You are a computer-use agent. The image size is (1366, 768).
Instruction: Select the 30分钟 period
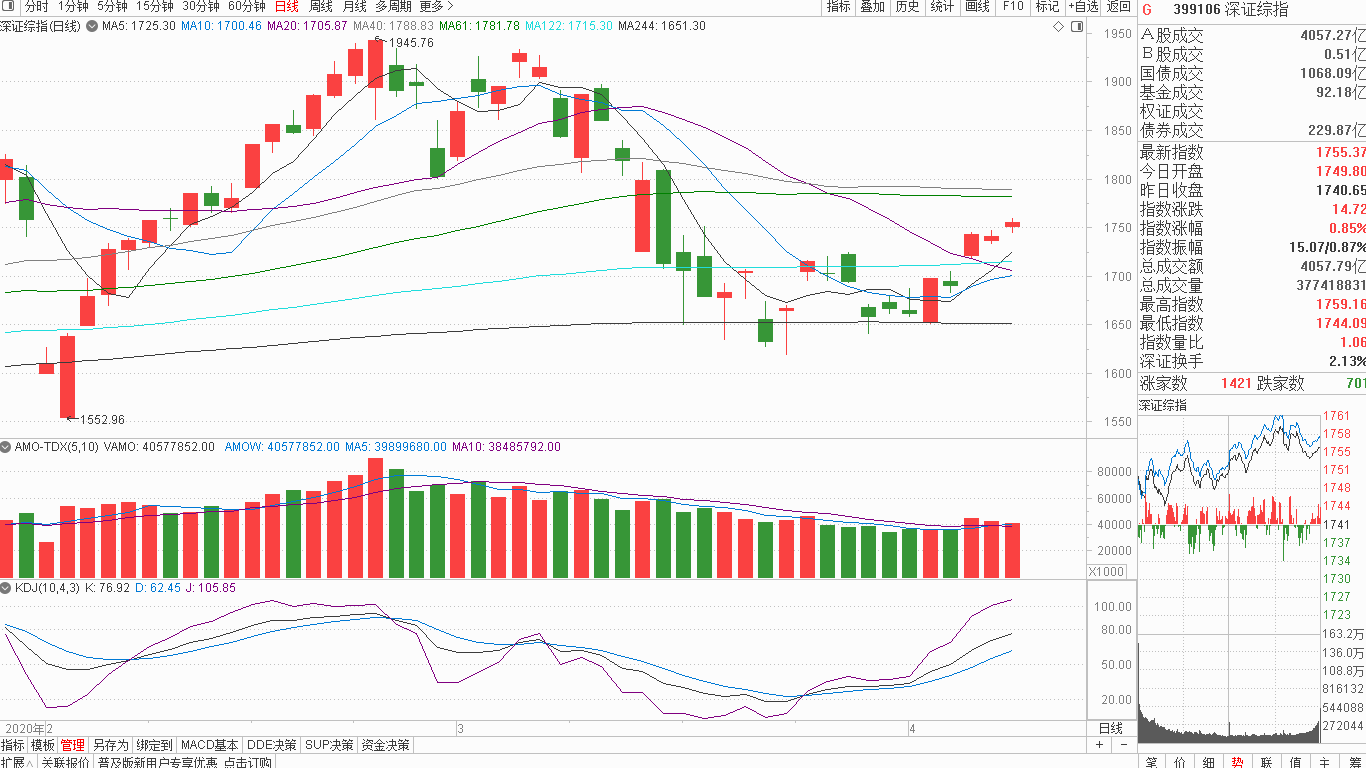pos(200,6)
